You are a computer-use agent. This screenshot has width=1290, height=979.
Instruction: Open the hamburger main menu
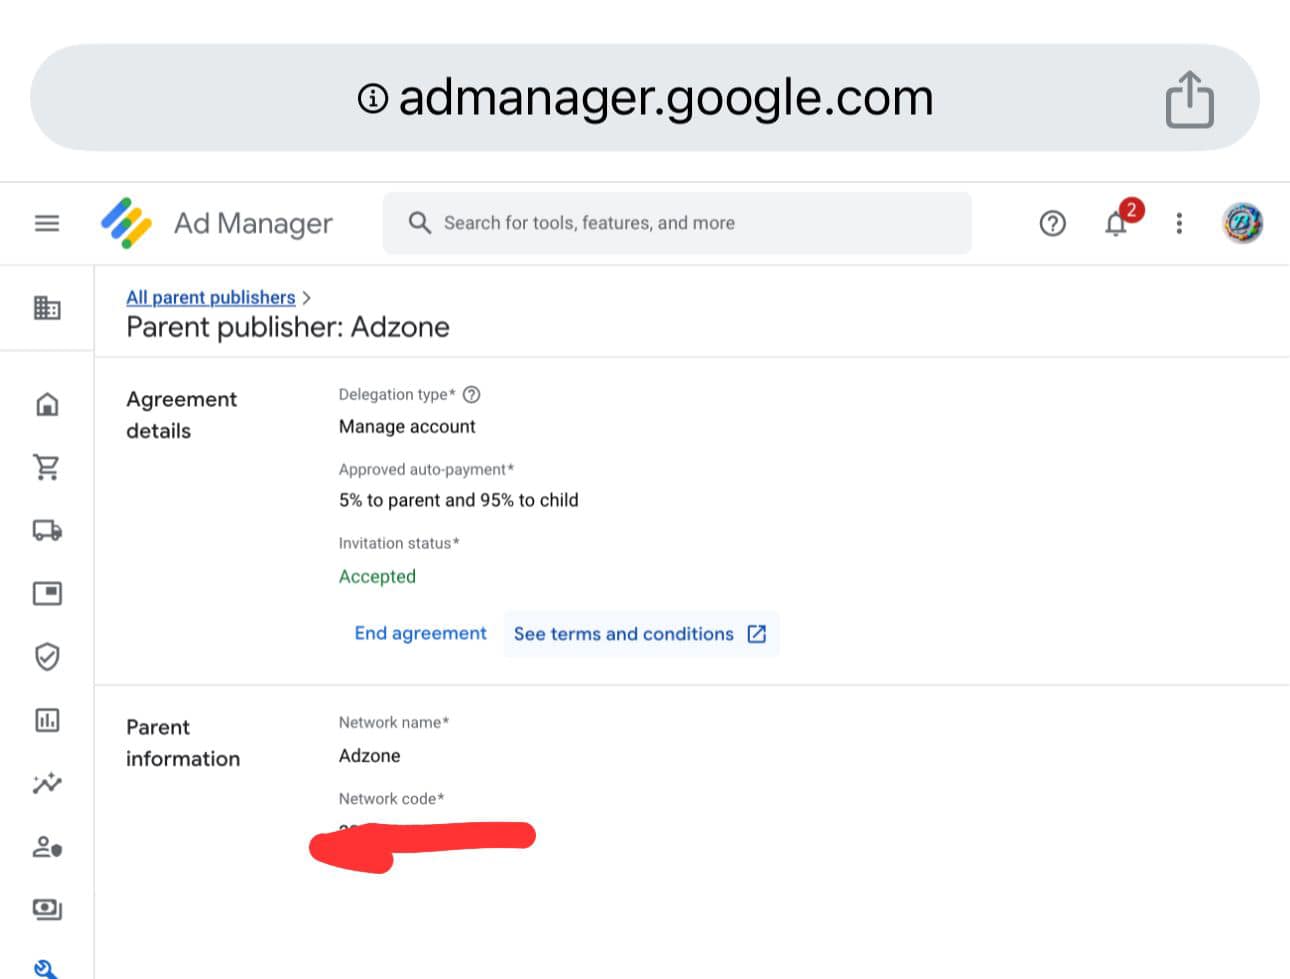(47, 223)
